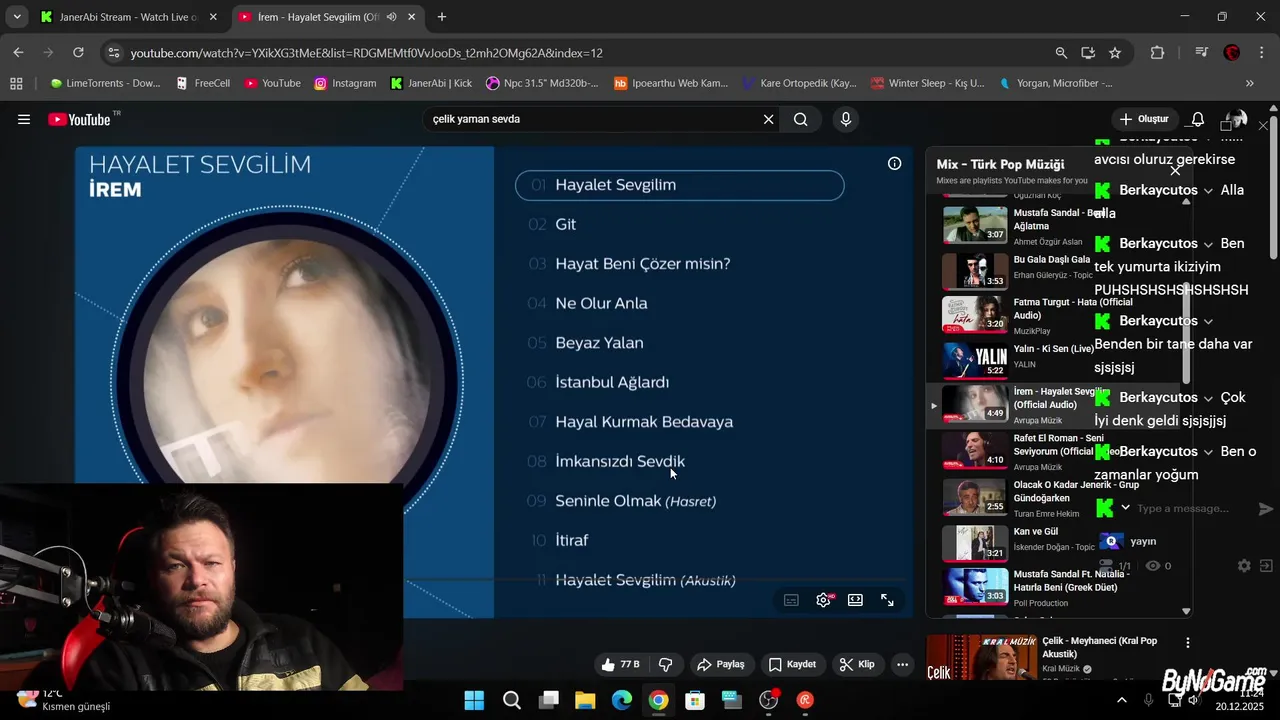Open the YouTube hamburger guide menu
The height and width of the screenshot is (720, 1280).
pos(24,119)
